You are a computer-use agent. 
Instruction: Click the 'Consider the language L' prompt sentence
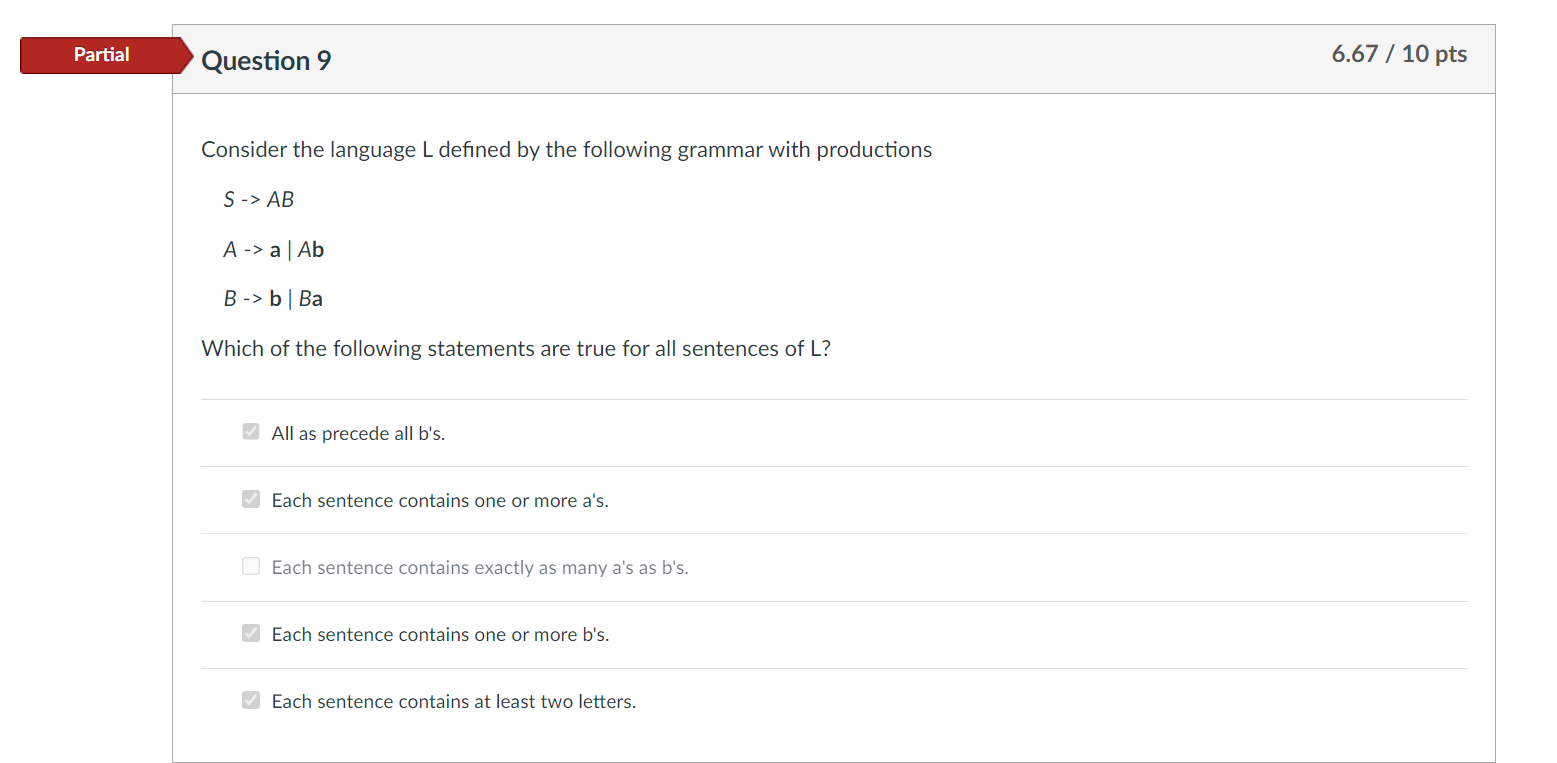click(x=566, y=150)
